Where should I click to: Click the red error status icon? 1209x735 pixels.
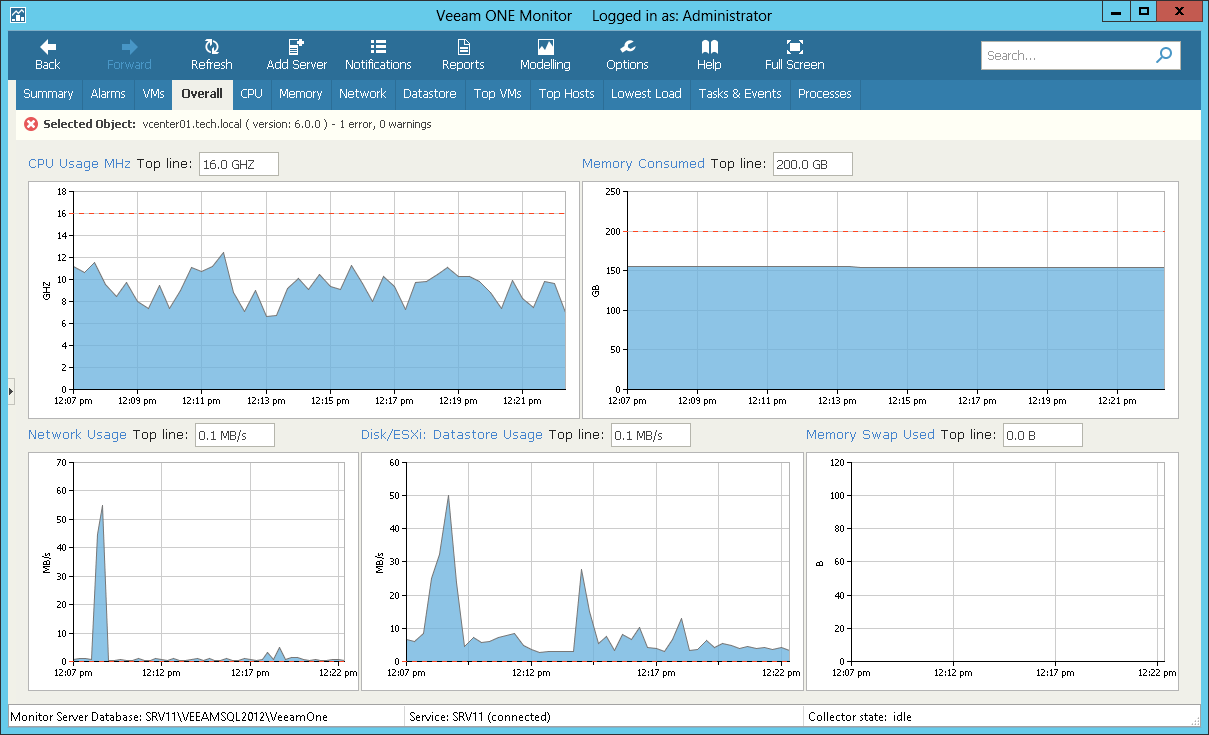point(31,124)
